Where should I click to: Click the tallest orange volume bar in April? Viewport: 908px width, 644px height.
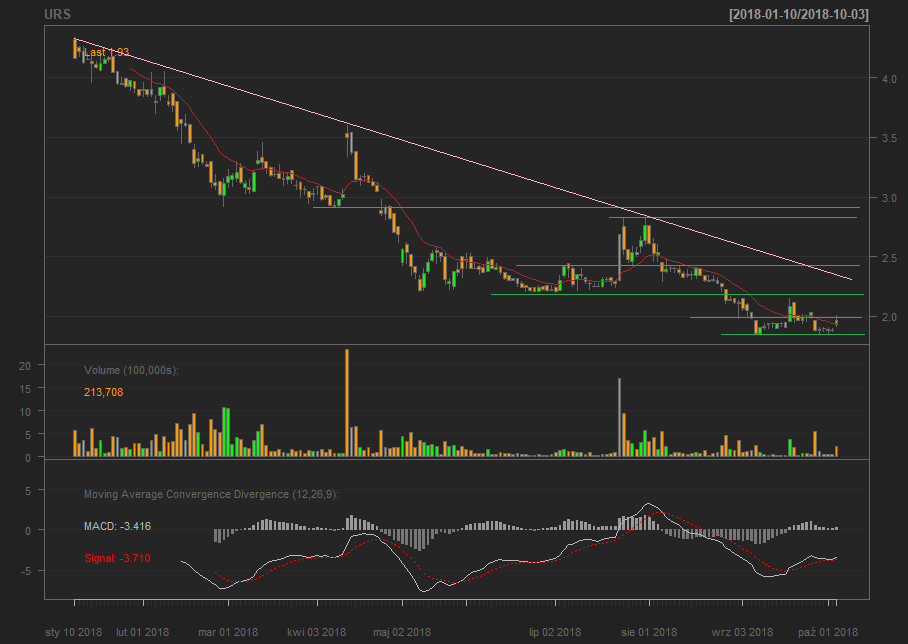tap(347, 402)
